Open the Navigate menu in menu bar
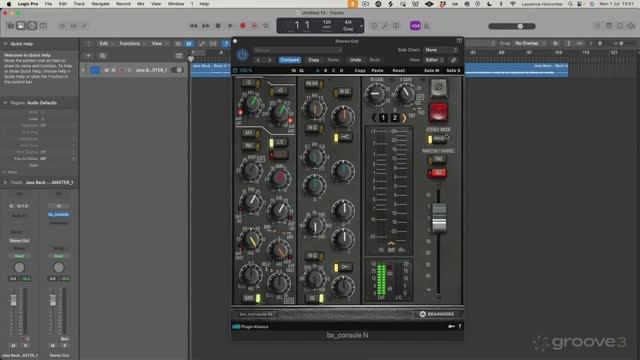 pyautogui.click(x=100, y=4)
